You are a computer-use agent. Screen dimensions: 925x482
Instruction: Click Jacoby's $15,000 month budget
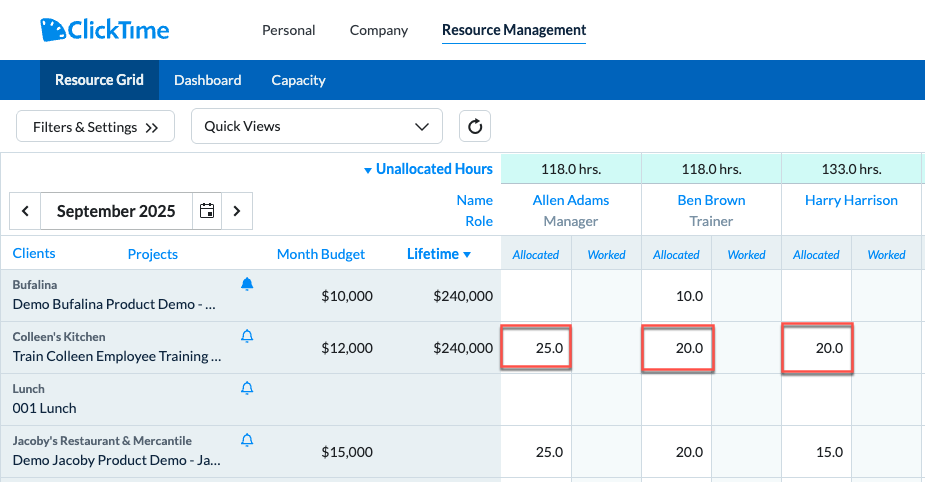[x=347, y=452]
